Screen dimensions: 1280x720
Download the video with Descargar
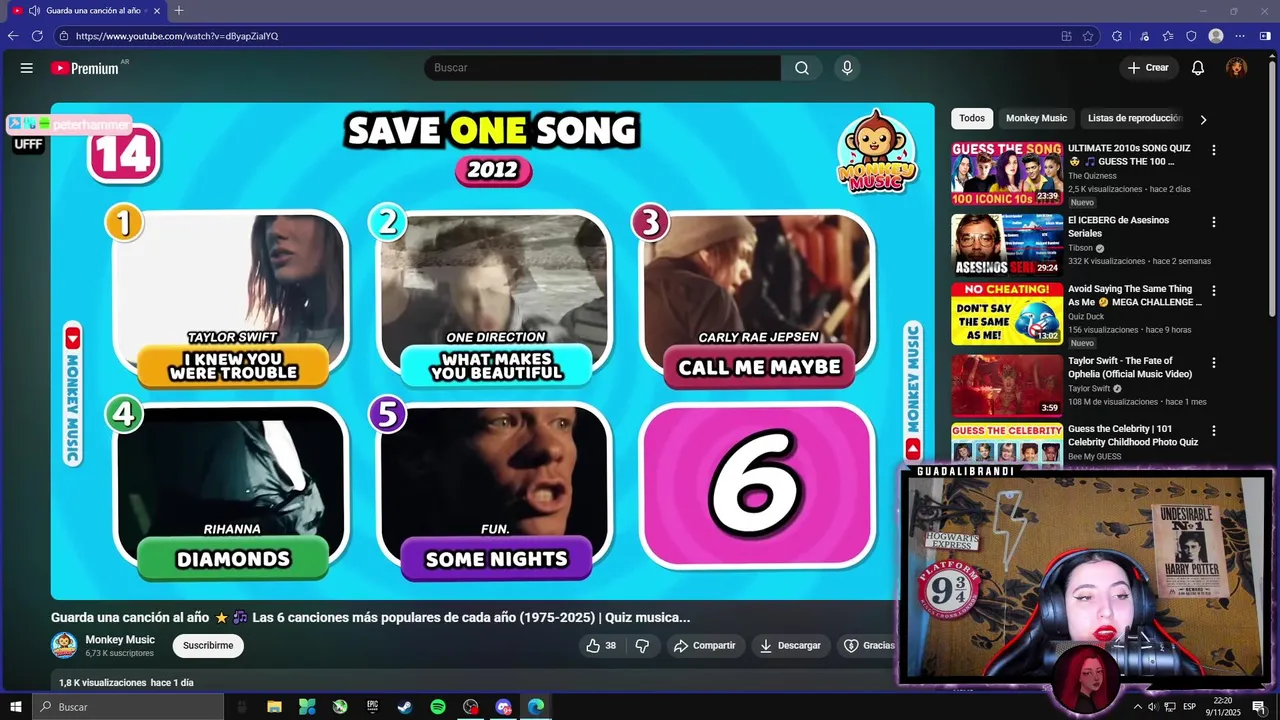tap(790, 646)
